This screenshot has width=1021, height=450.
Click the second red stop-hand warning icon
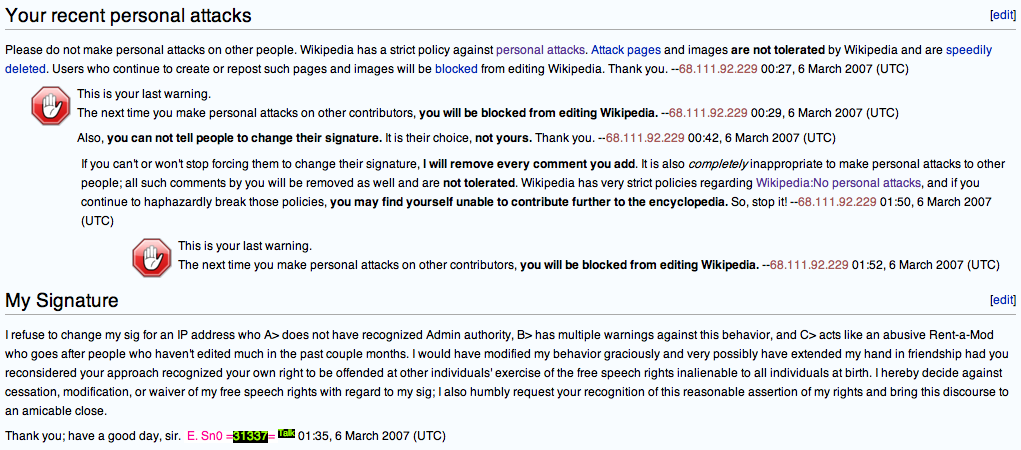point(150,258)
